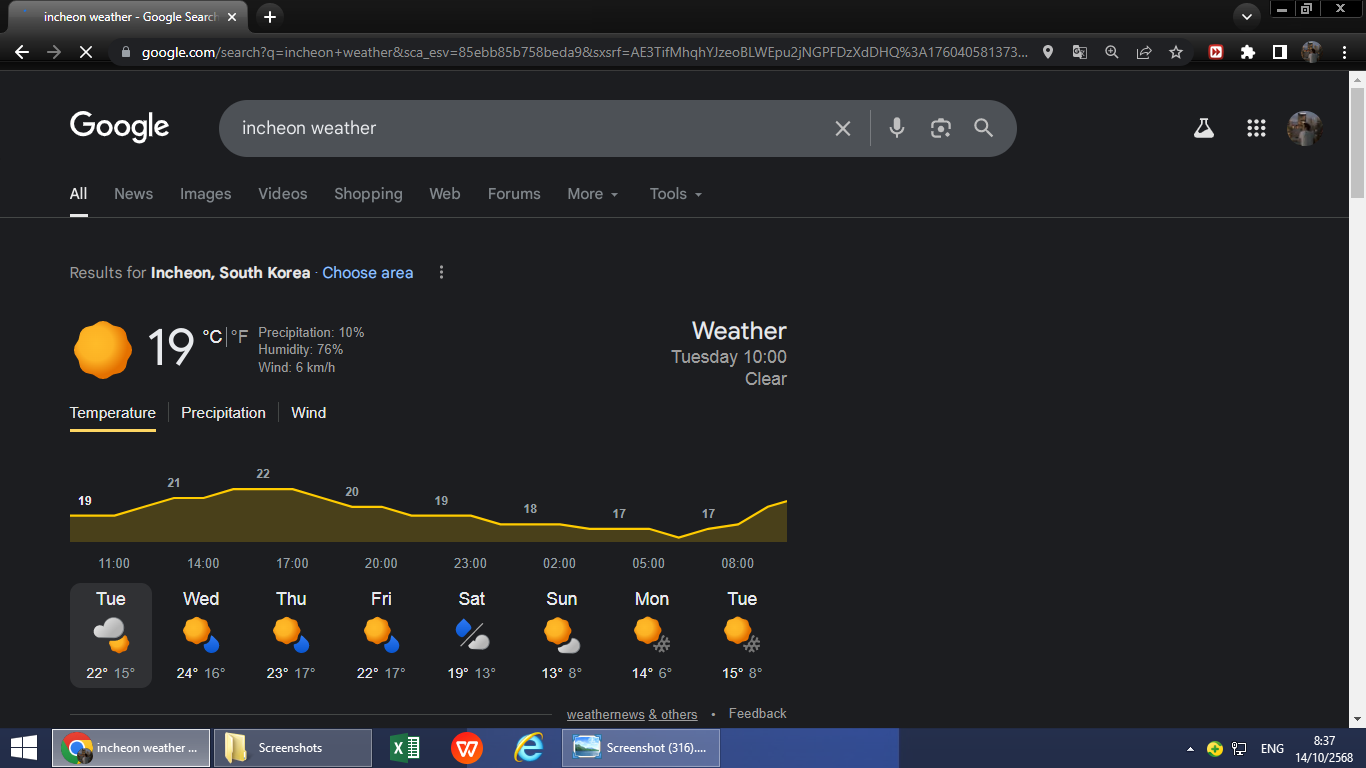This screenshot has width=1366, height=768.
Task: Open a new Chrome tab
Action: coord(269,17)
